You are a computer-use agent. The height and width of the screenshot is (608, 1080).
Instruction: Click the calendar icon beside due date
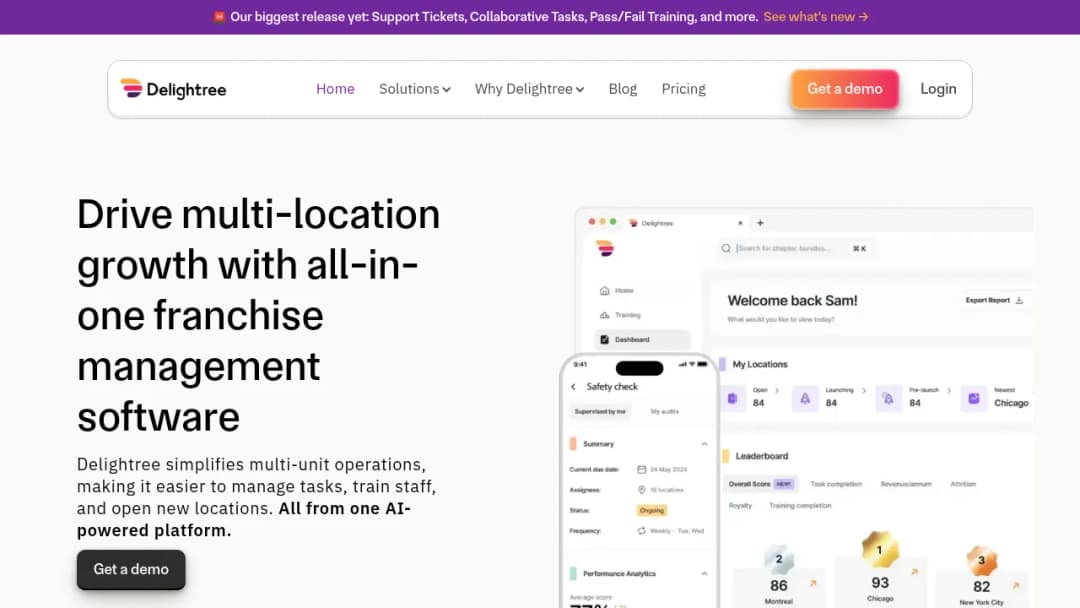pos(641,470)
